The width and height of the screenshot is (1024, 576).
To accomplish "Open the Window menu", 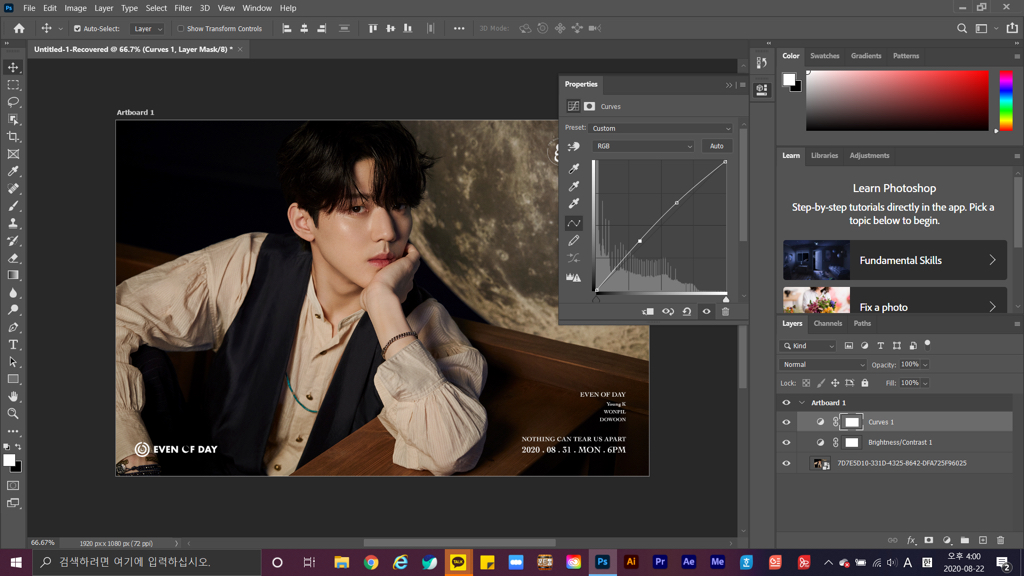I will (x=257, y=8).
